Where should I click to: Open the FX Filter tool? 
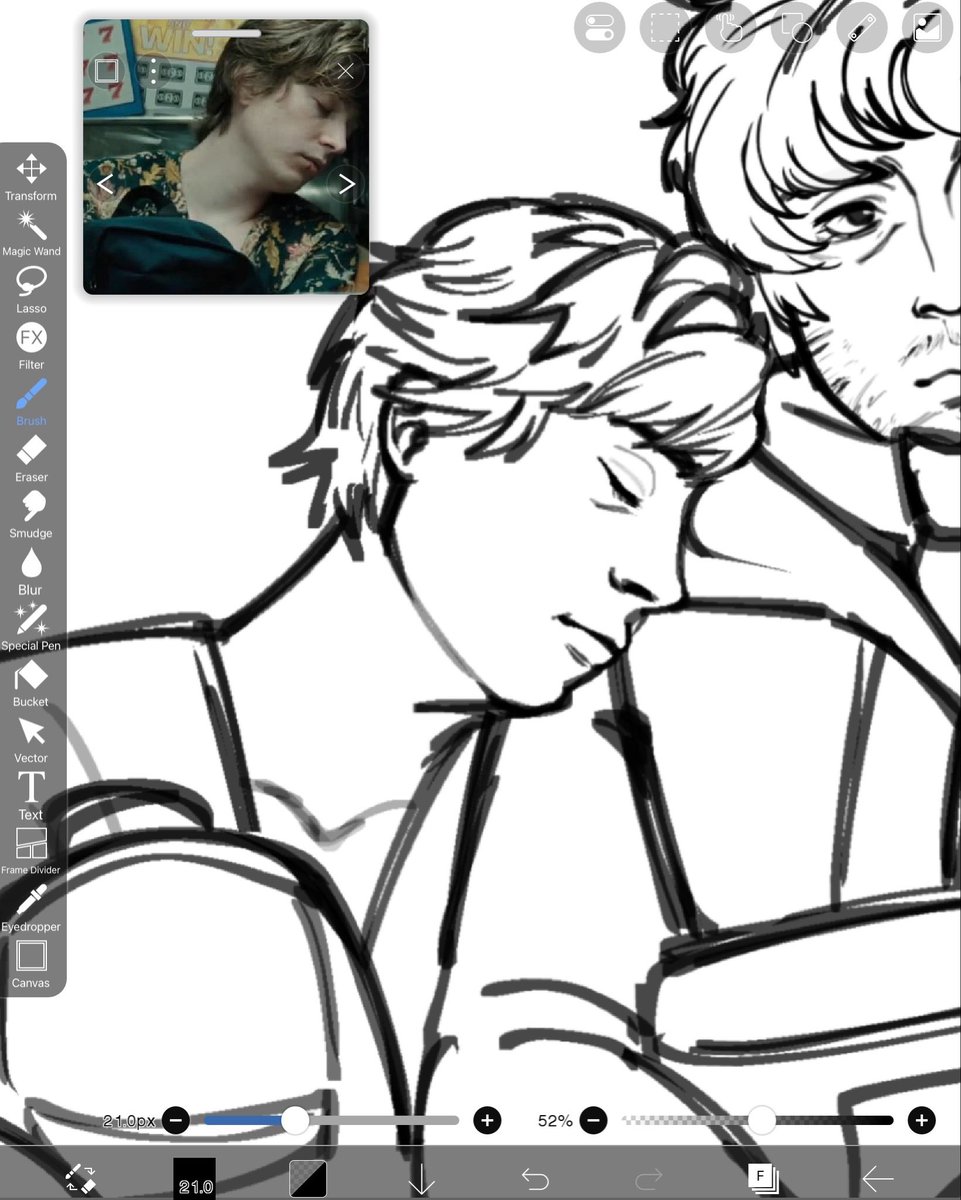(x=31, y=347)
